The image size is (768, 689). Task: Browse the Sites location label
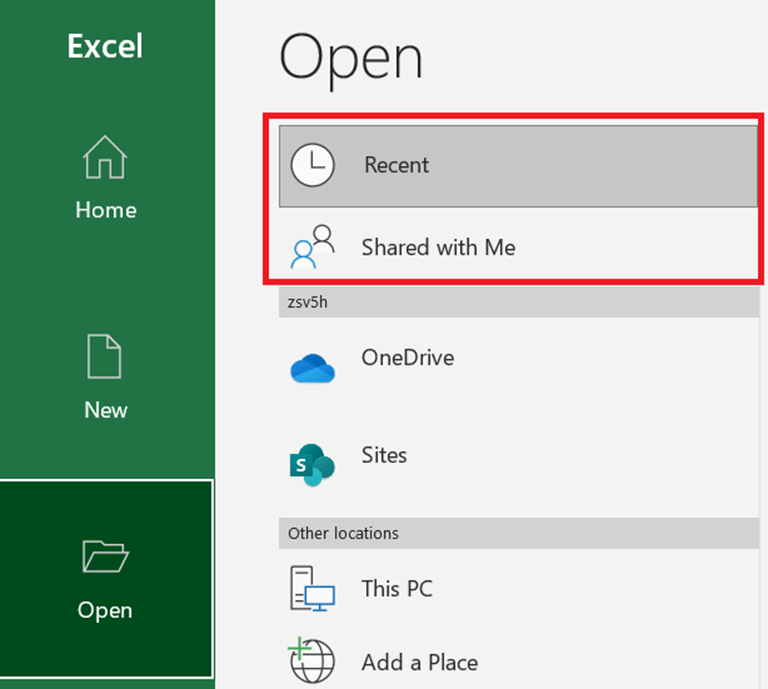(x=384, y=455)
